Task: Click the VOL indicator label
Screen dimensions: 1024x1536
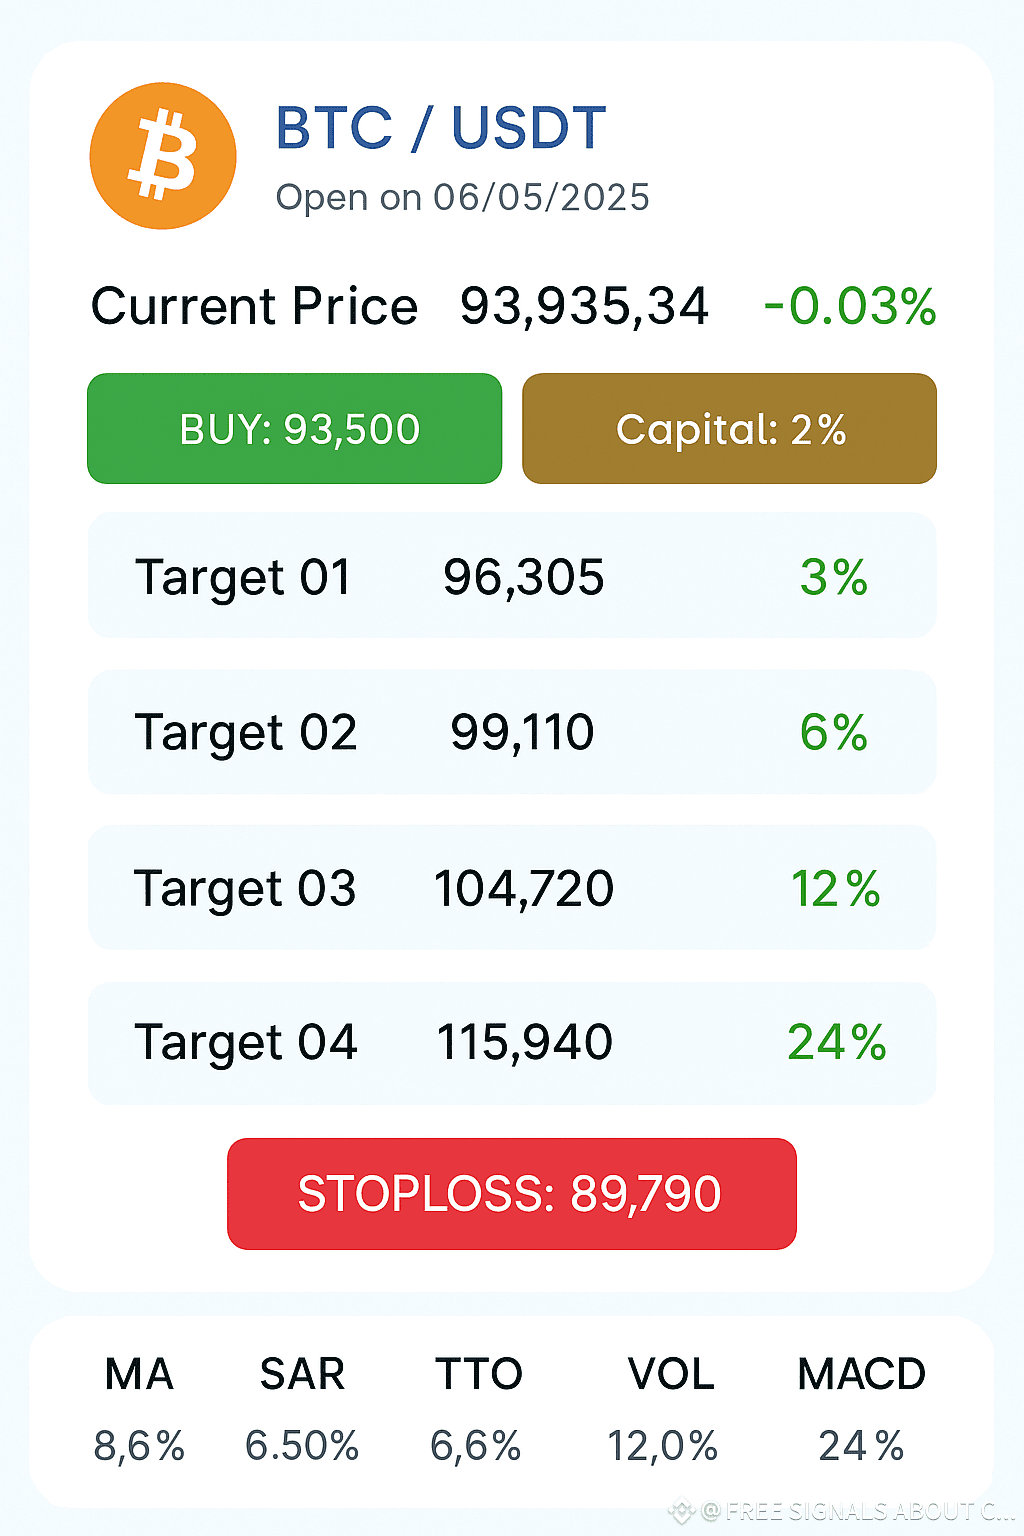Action: click(x=671, y=1374)
